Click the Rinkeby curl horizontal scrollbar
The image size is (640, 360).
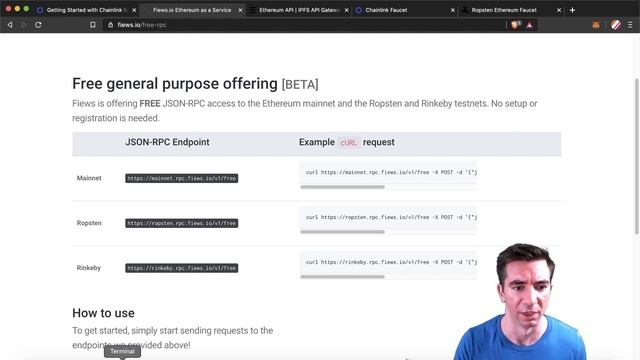342,277
